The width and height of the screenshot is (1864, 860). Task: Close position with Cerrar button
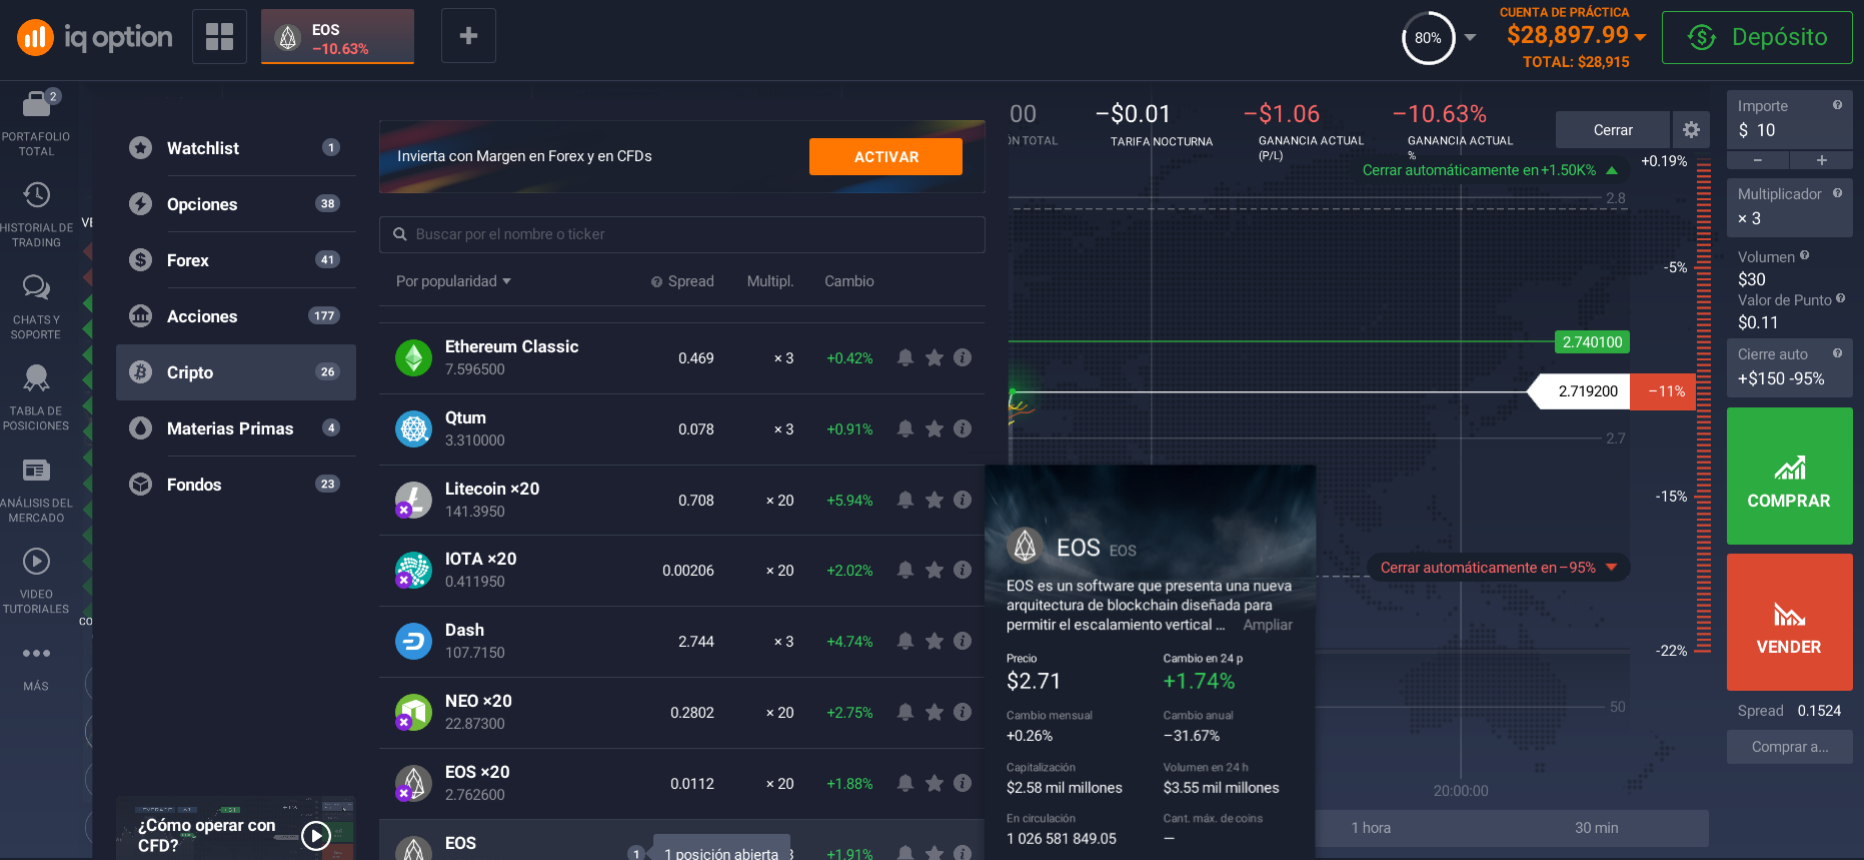click(1612, 130)
